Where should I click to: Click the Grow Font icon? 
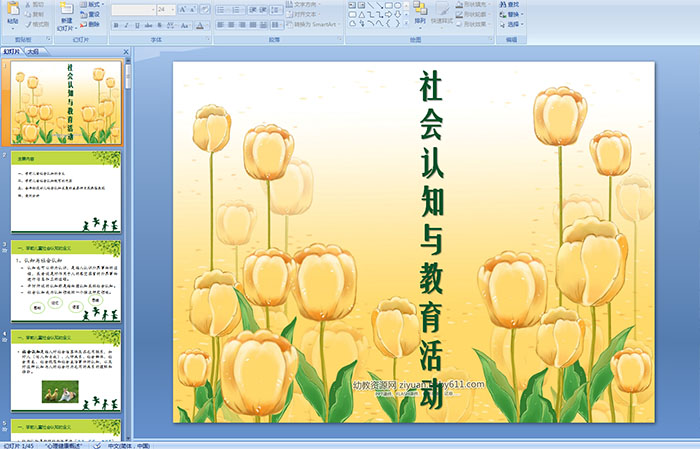coord(183,9)
